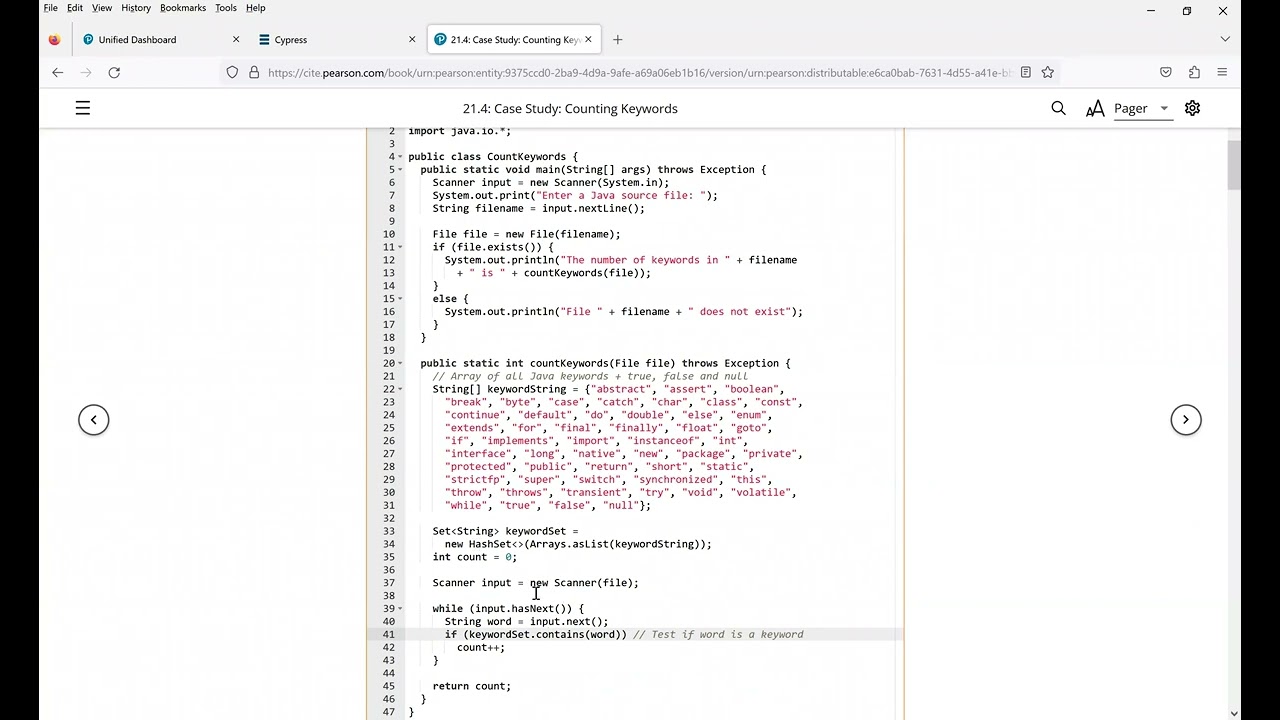Open the Pocket save icon
Screen dimensions: 1280x720
click(x=1166, y=72)
